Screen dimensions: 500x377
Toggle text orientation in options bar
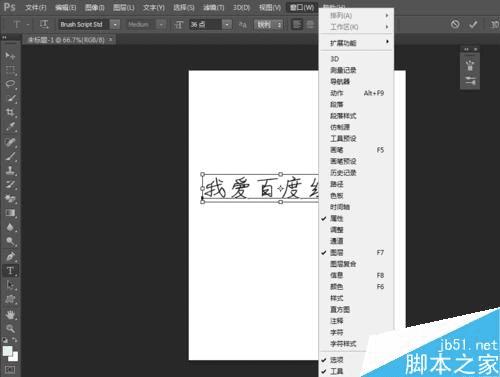pos(44,24)
